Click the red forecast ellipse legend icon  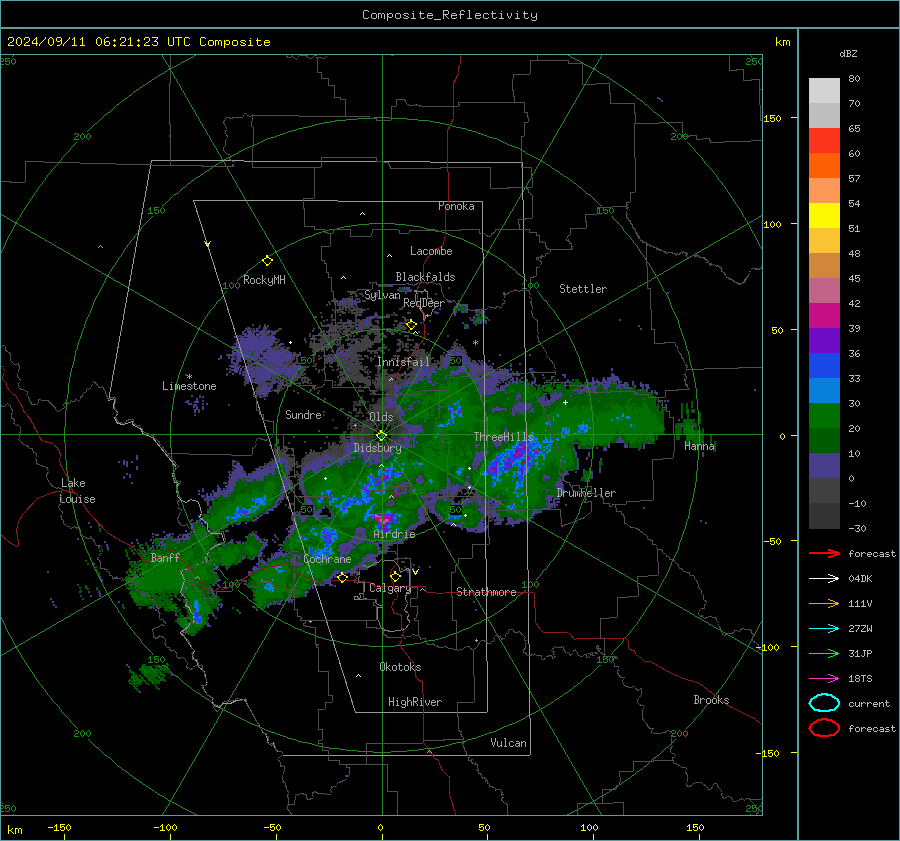[824, 728]
